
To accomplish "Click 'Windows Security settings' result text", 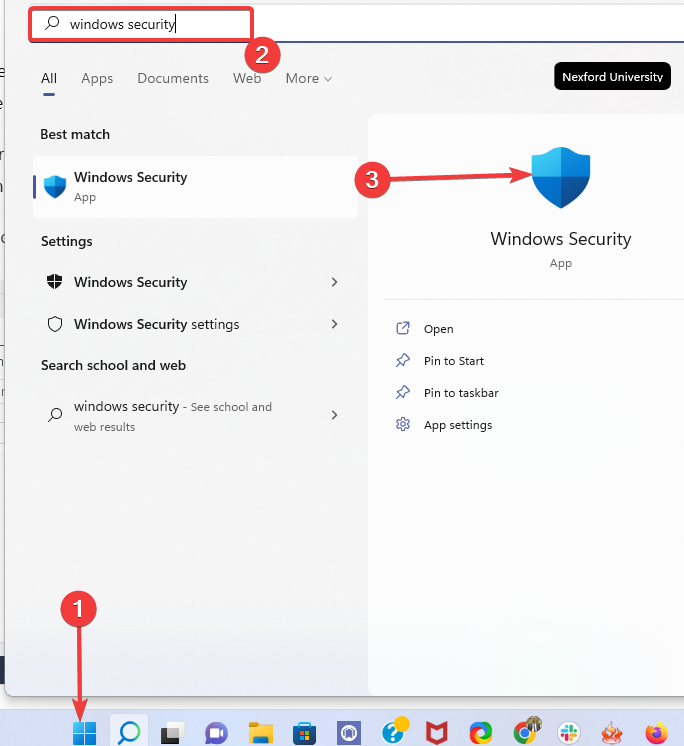I will point(156,324).
